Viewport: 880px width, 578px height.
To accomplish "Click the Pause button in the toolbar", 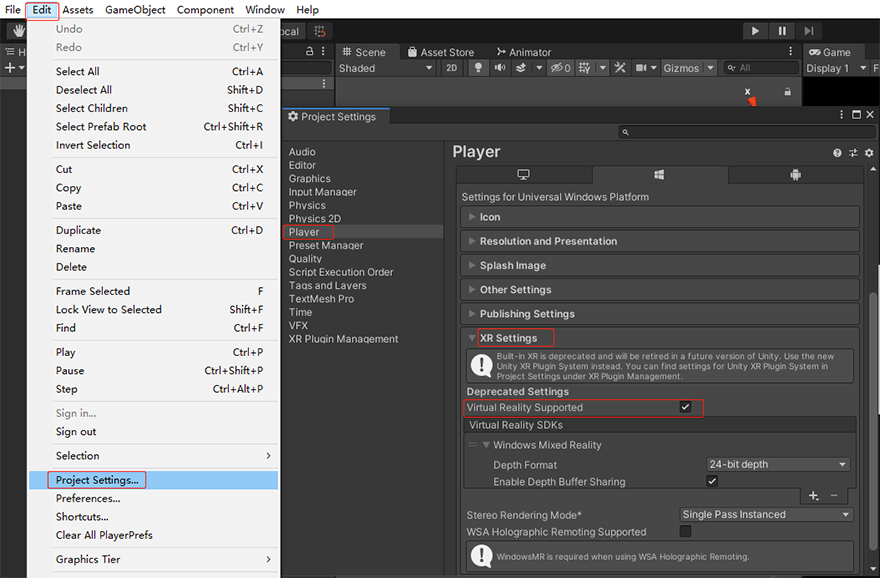I will click(x=782, y=31).
